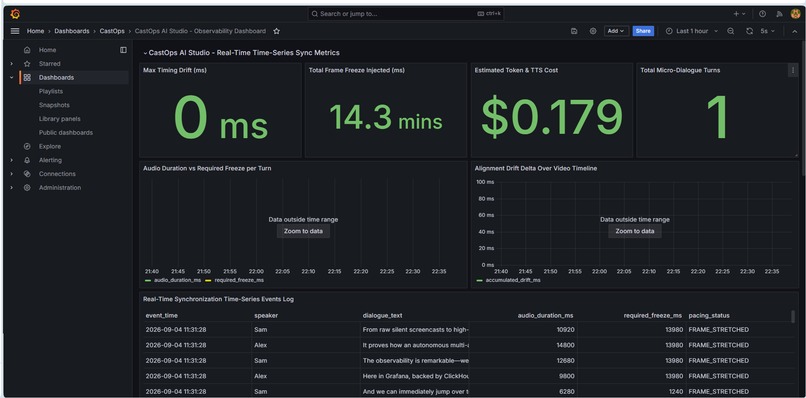Expand the Starred section arrow
Screen dimensions: 806x398
click(11, 64)
